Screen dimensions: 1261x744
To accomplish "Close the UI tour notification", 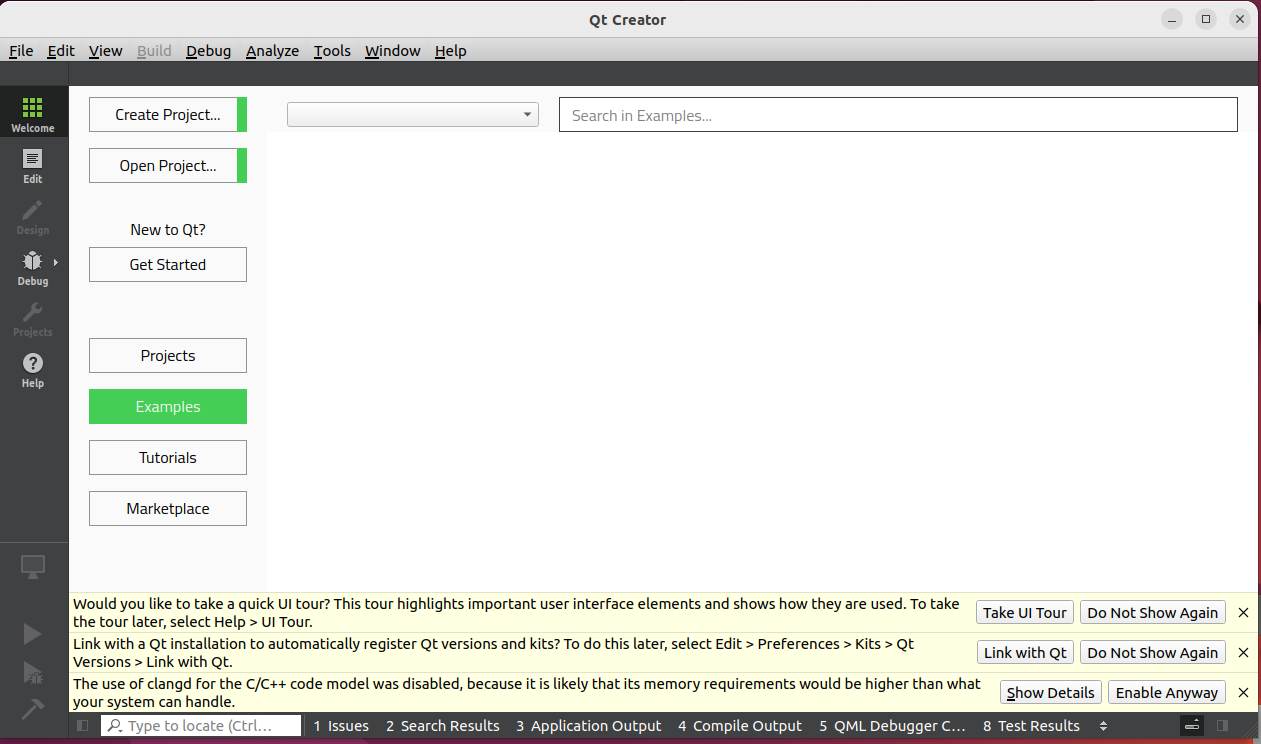I will pyautogui.click(x=1243, y=613).
